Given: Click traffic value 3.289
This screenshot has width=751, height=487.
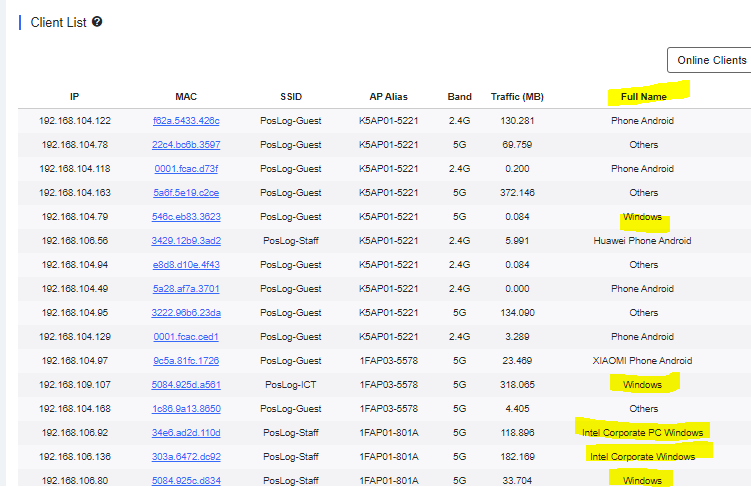Looking at the screenshot, I should click(517, 337).
